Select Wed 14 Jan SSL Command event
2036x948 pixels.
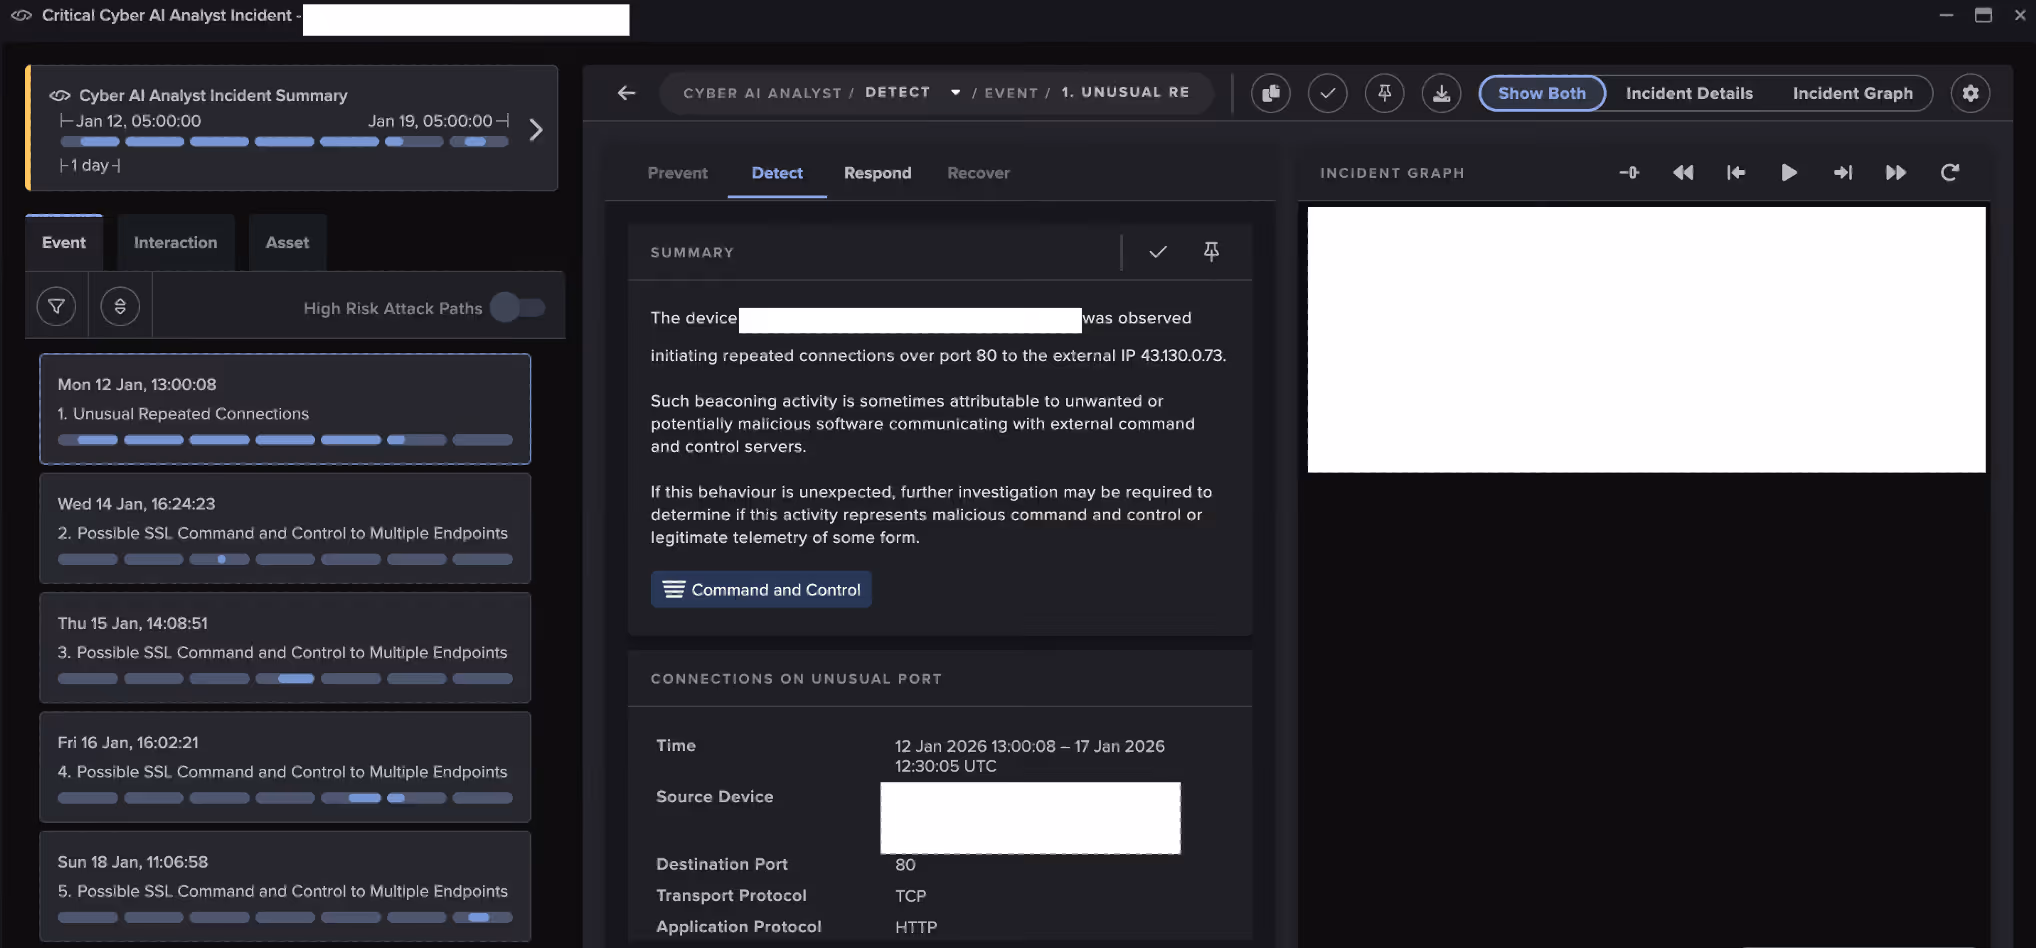click(x=285, y=528)
